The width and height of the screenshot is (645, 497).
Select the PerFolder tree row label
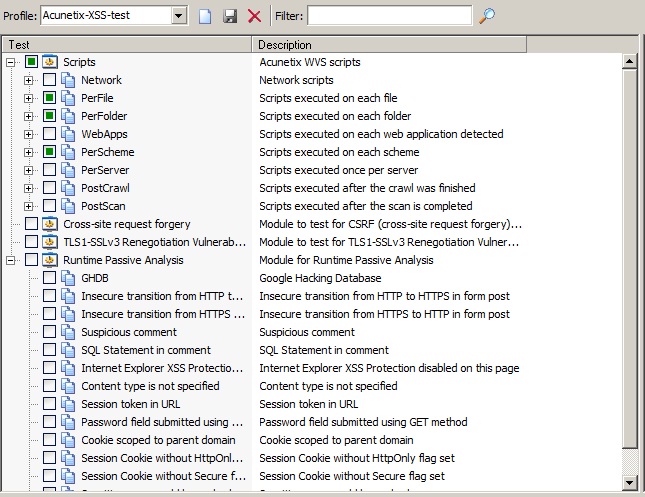click(x=104, y=116)
